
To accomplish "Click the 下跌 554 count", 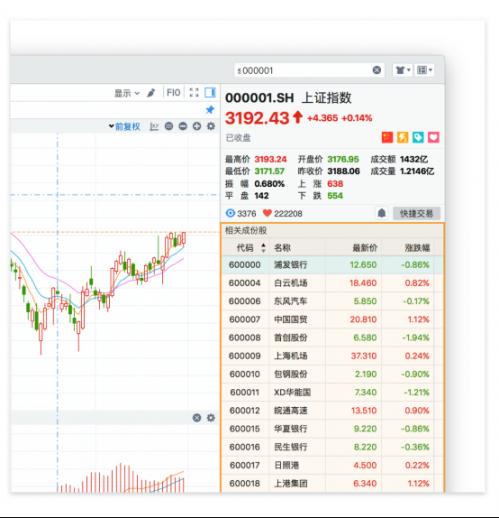I will coord(335,196).
